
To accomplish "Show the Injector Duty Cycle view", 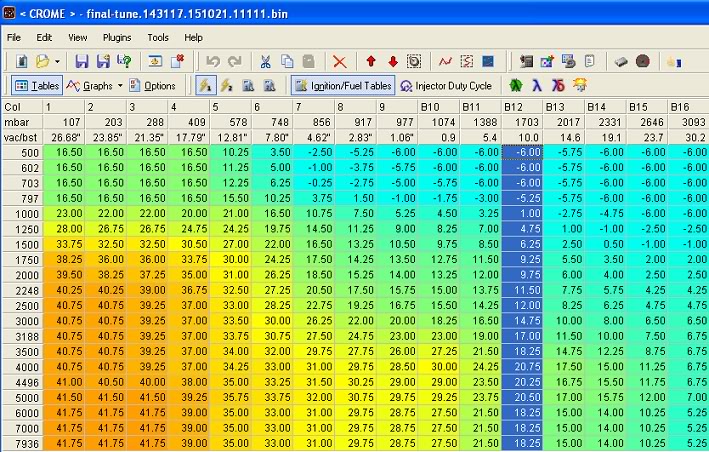I will 446,85.
